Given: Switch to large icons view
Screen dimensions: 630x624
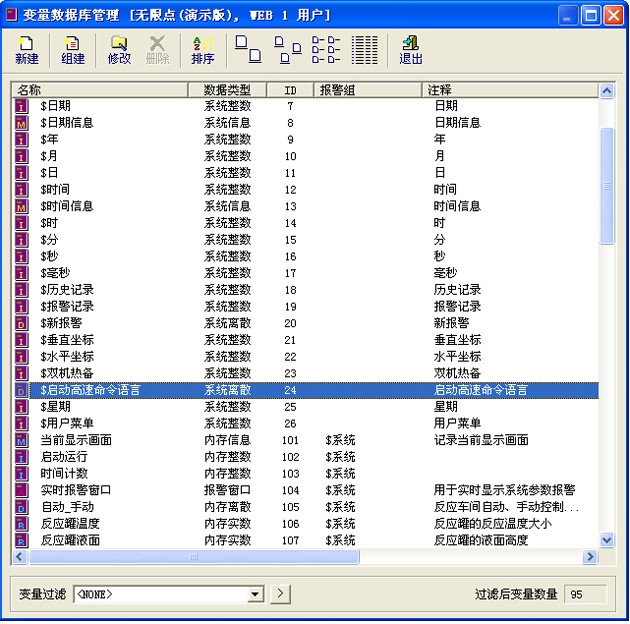Looking at the screenshot, I should tap(248, 49).
